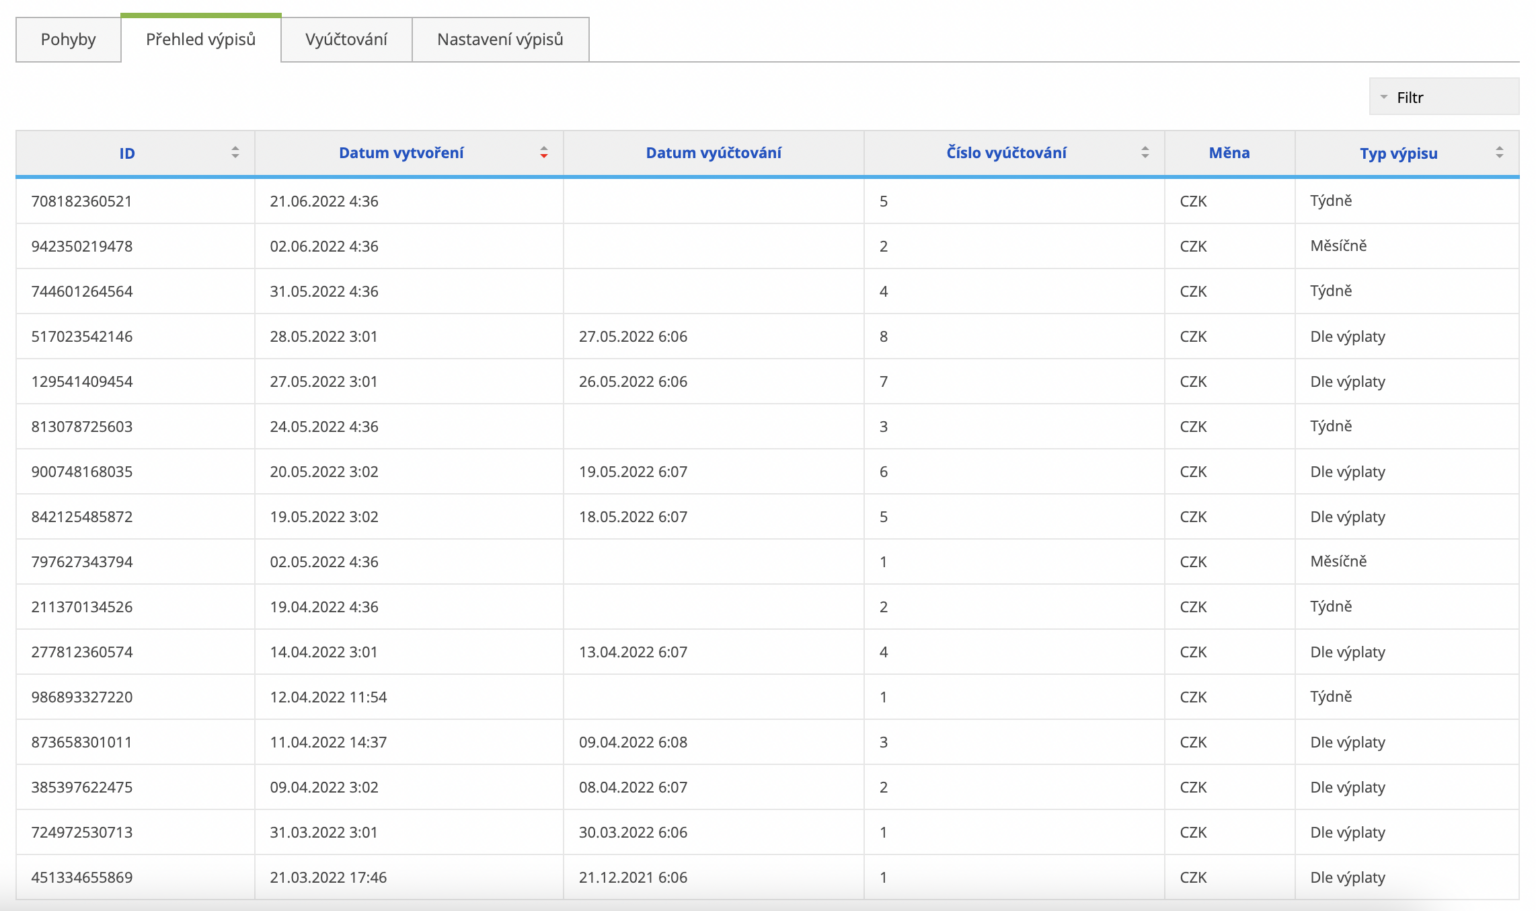This screenshot has width=1536, height=911.
Task: Click creation date 24.05.2022 4:36
Action: click(x=324, y=426)
